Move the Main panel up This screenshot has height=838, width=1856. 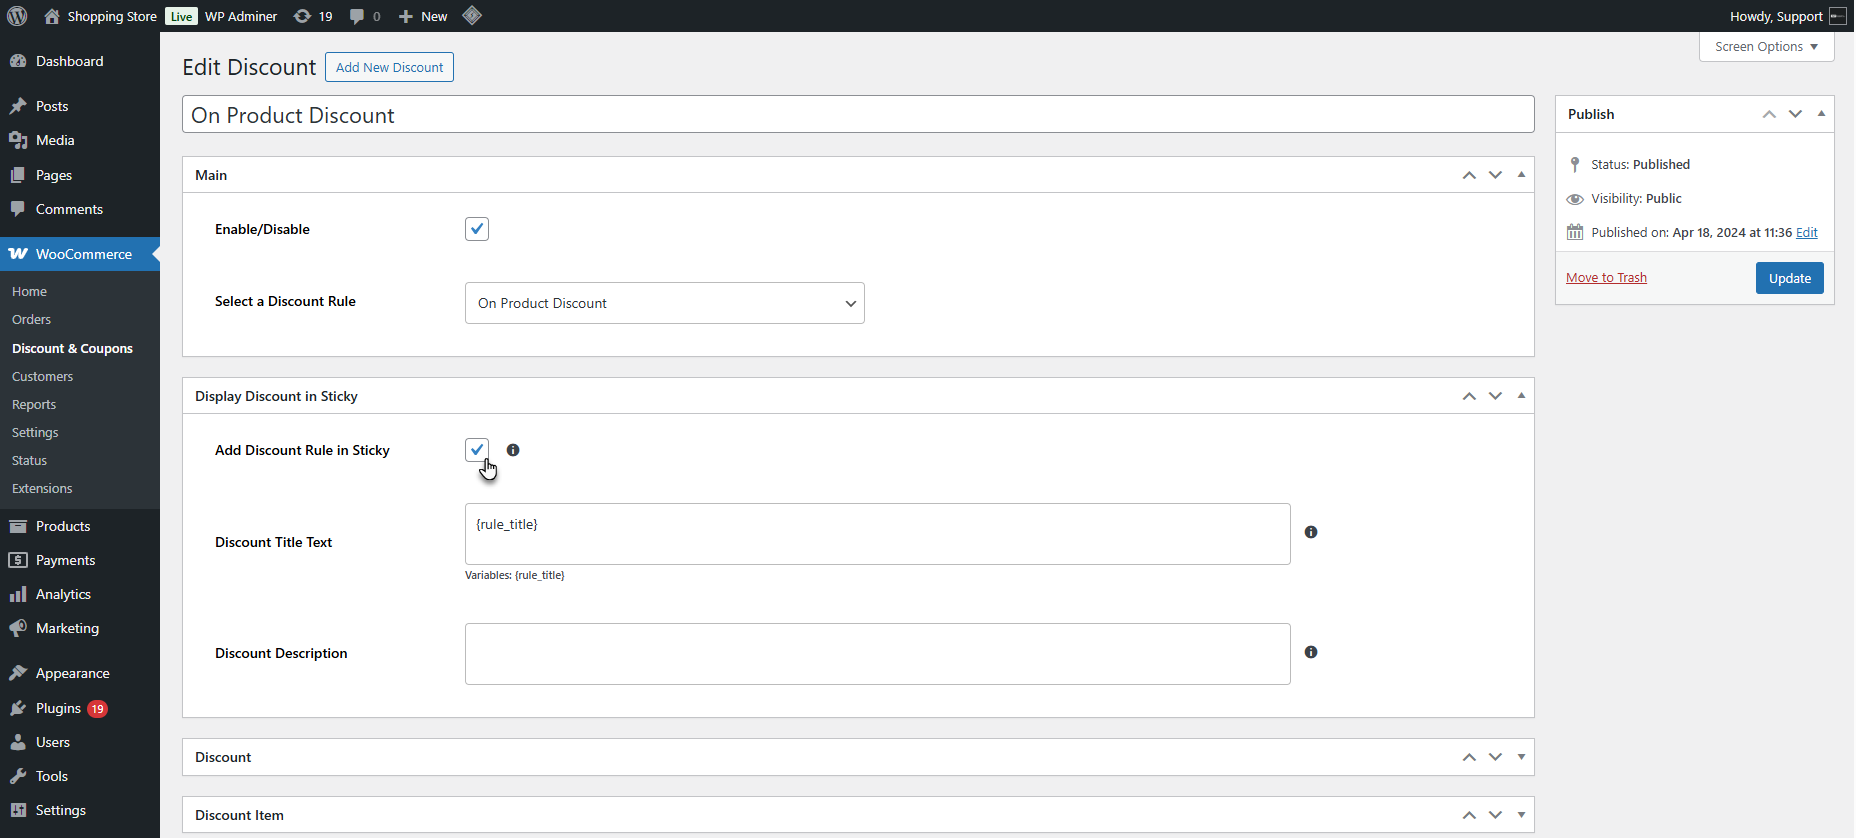[x=1469, y=175]
